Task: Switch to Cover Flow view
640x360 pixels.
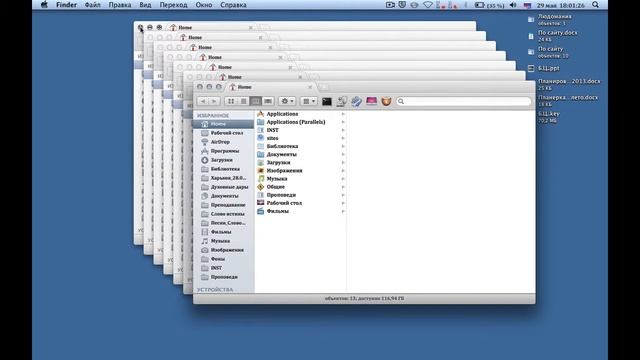Action: click(x=268, y=101)
